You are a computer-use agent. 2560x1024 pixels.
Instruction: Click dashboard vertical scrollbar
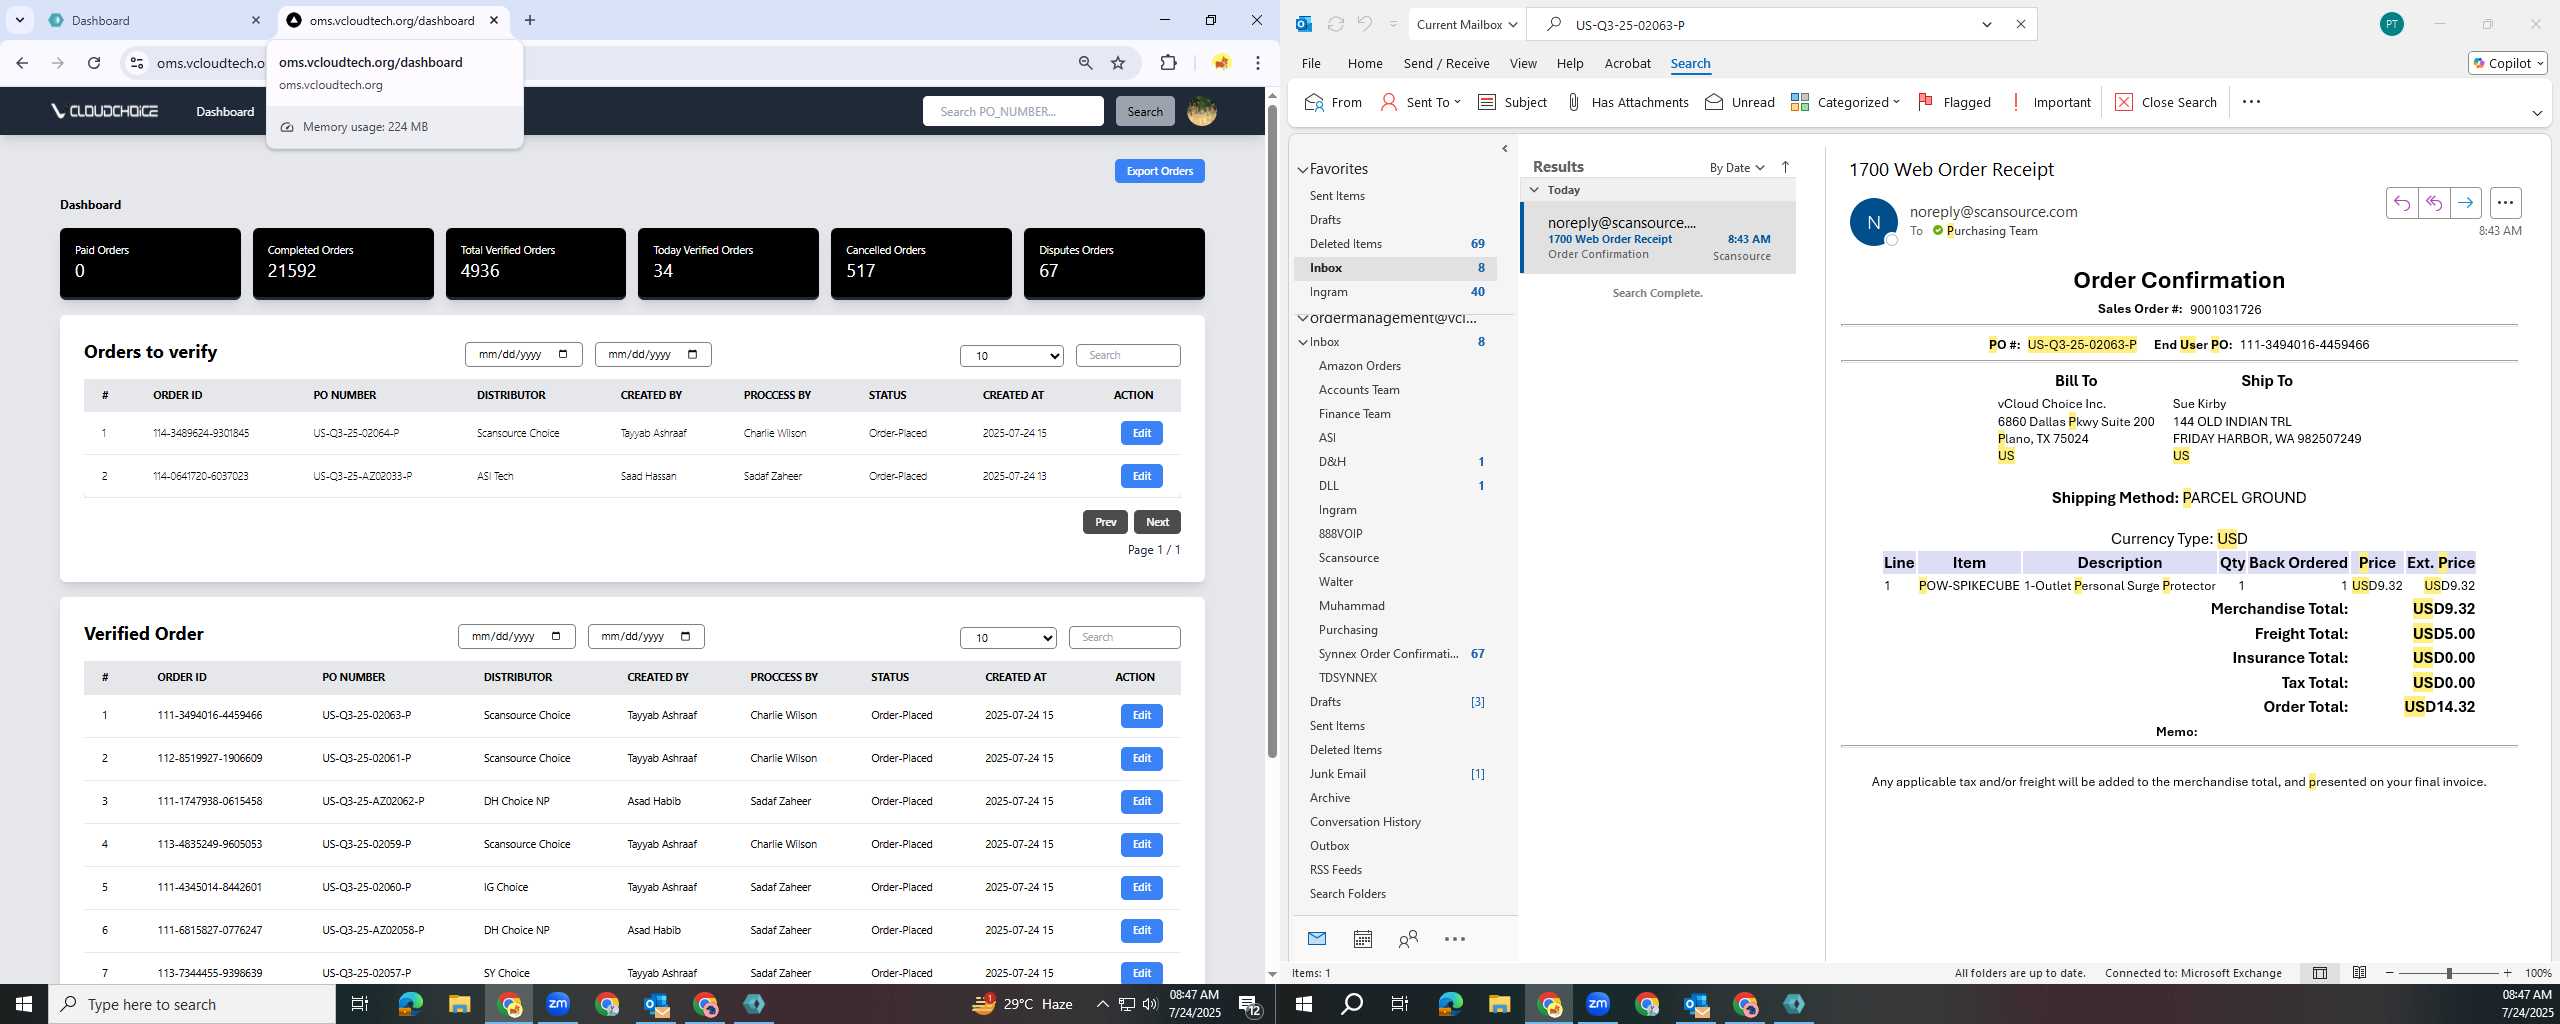1272,430
